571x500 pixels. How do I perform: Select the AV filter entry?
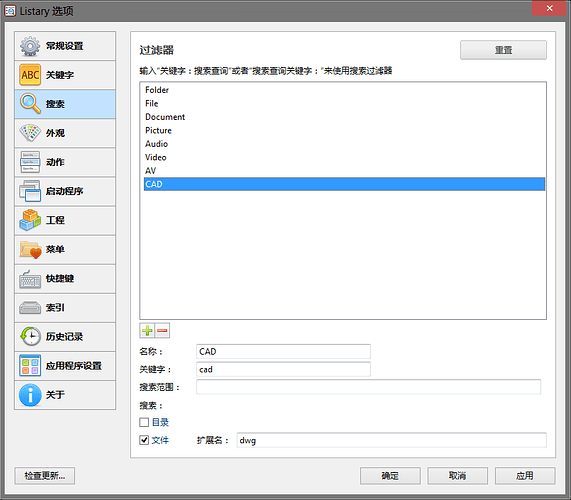[x=344, y=171]
